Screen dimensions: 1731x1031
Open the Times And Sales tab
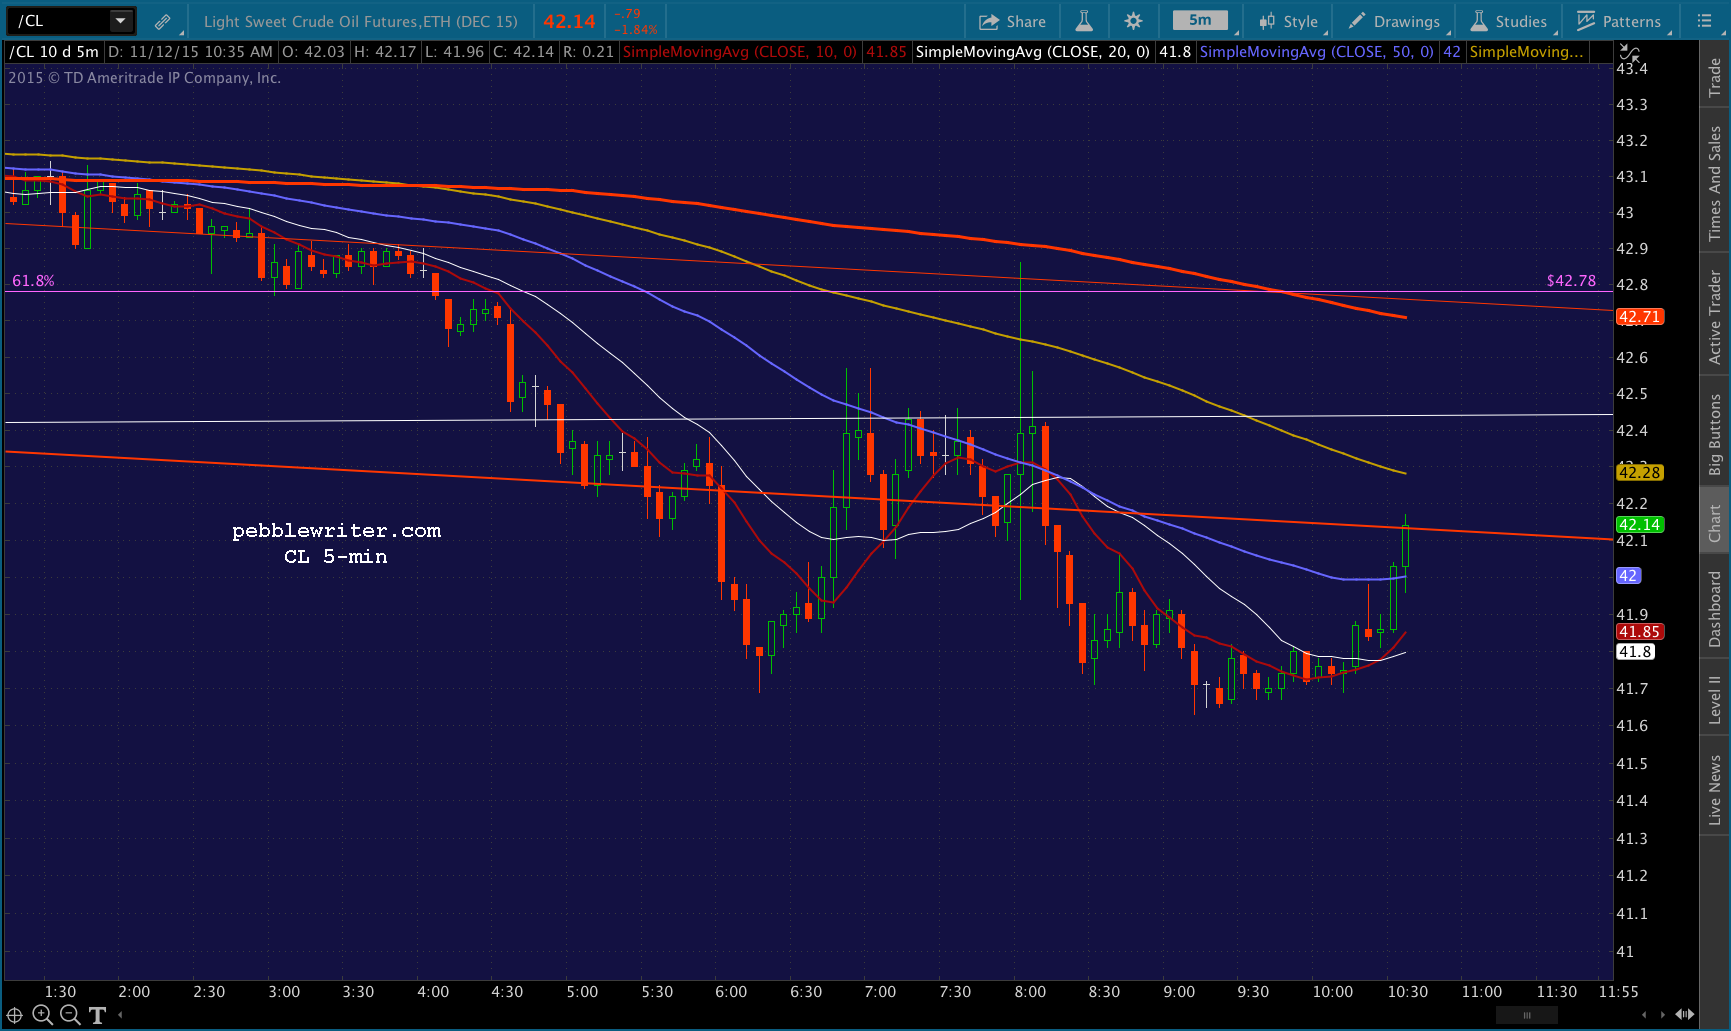[x=1715, y=183]
